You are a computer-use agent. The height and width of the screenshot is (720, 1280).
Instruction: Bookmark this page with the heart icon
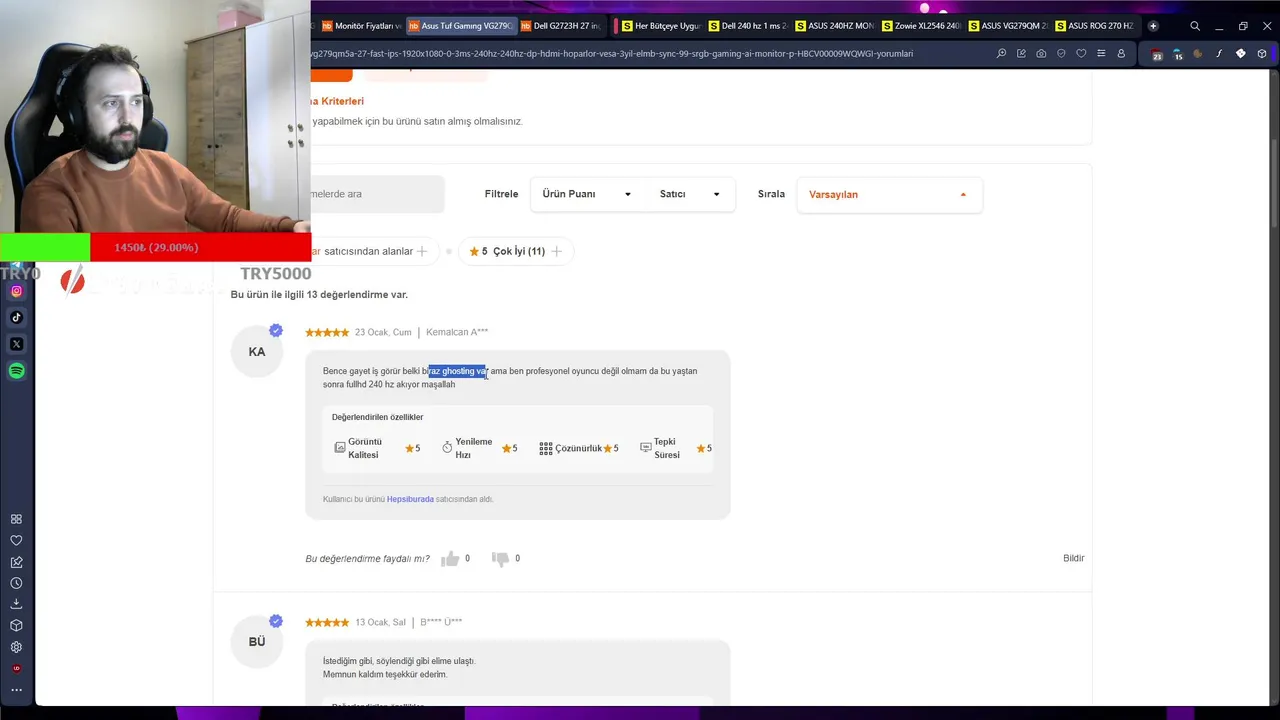point(1081,54)
